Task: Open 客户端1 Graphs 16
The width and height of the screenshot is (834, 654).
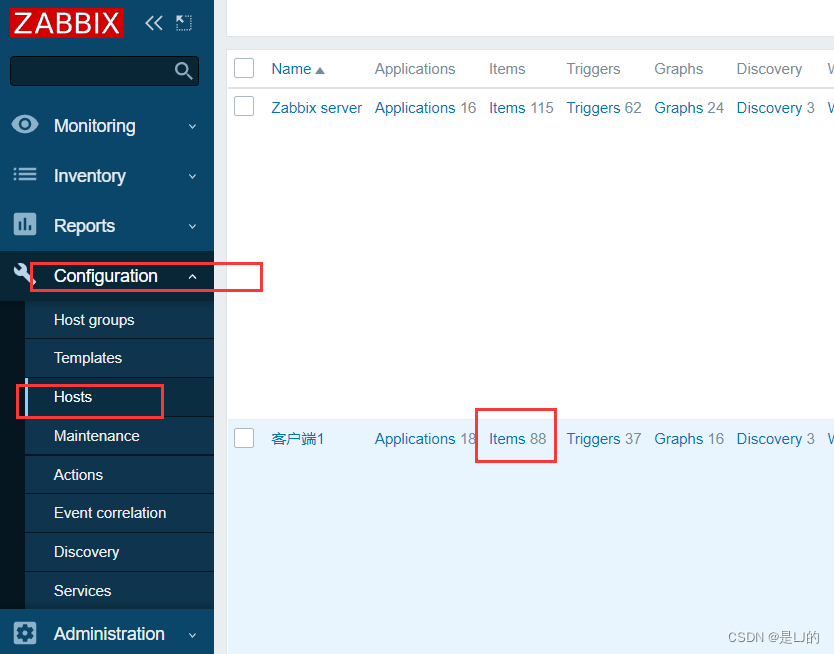Action: (x=678, y=439)
